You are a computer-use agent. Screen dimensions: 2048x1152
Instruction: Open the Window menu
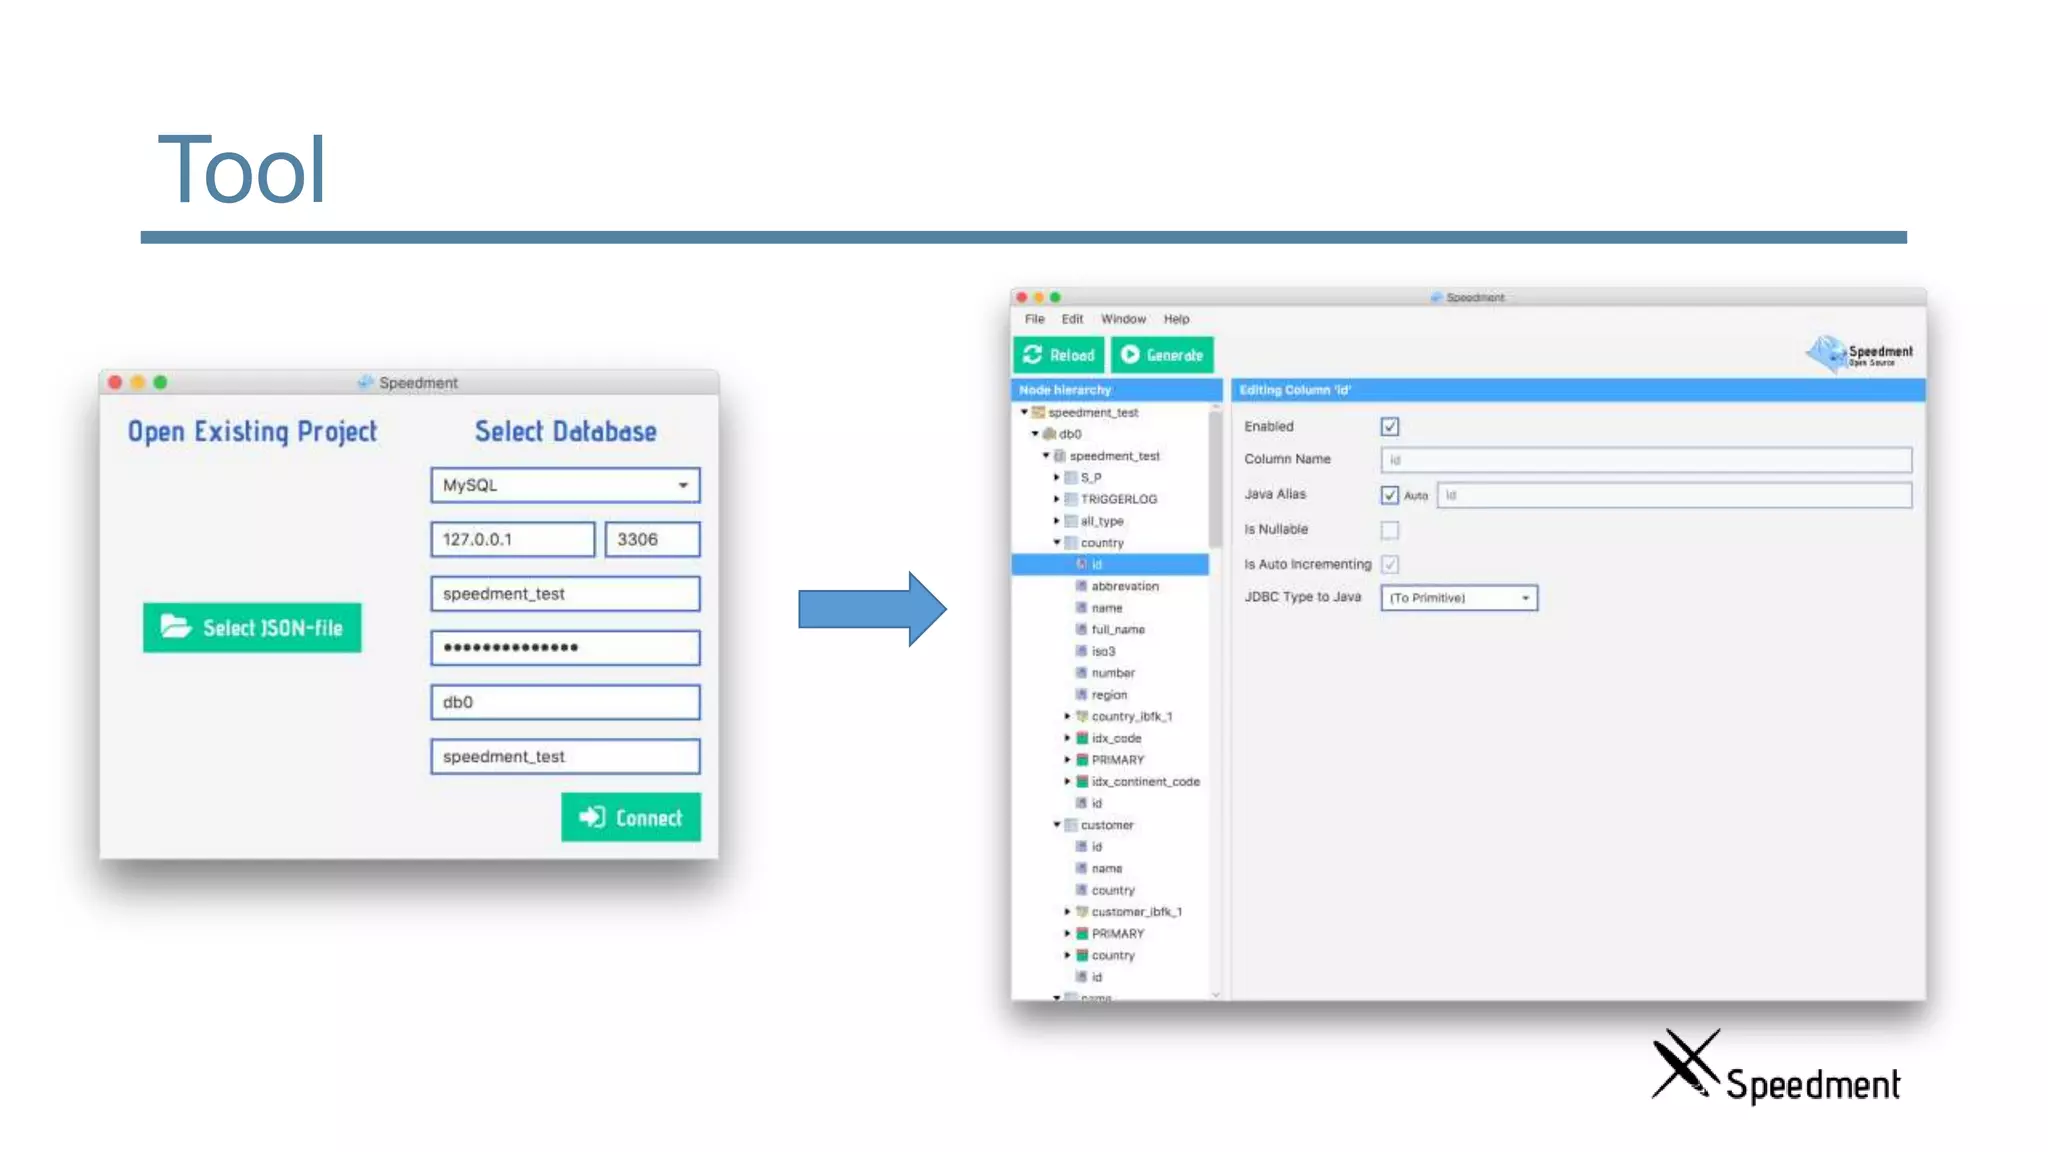click(x=1123, y=319)
